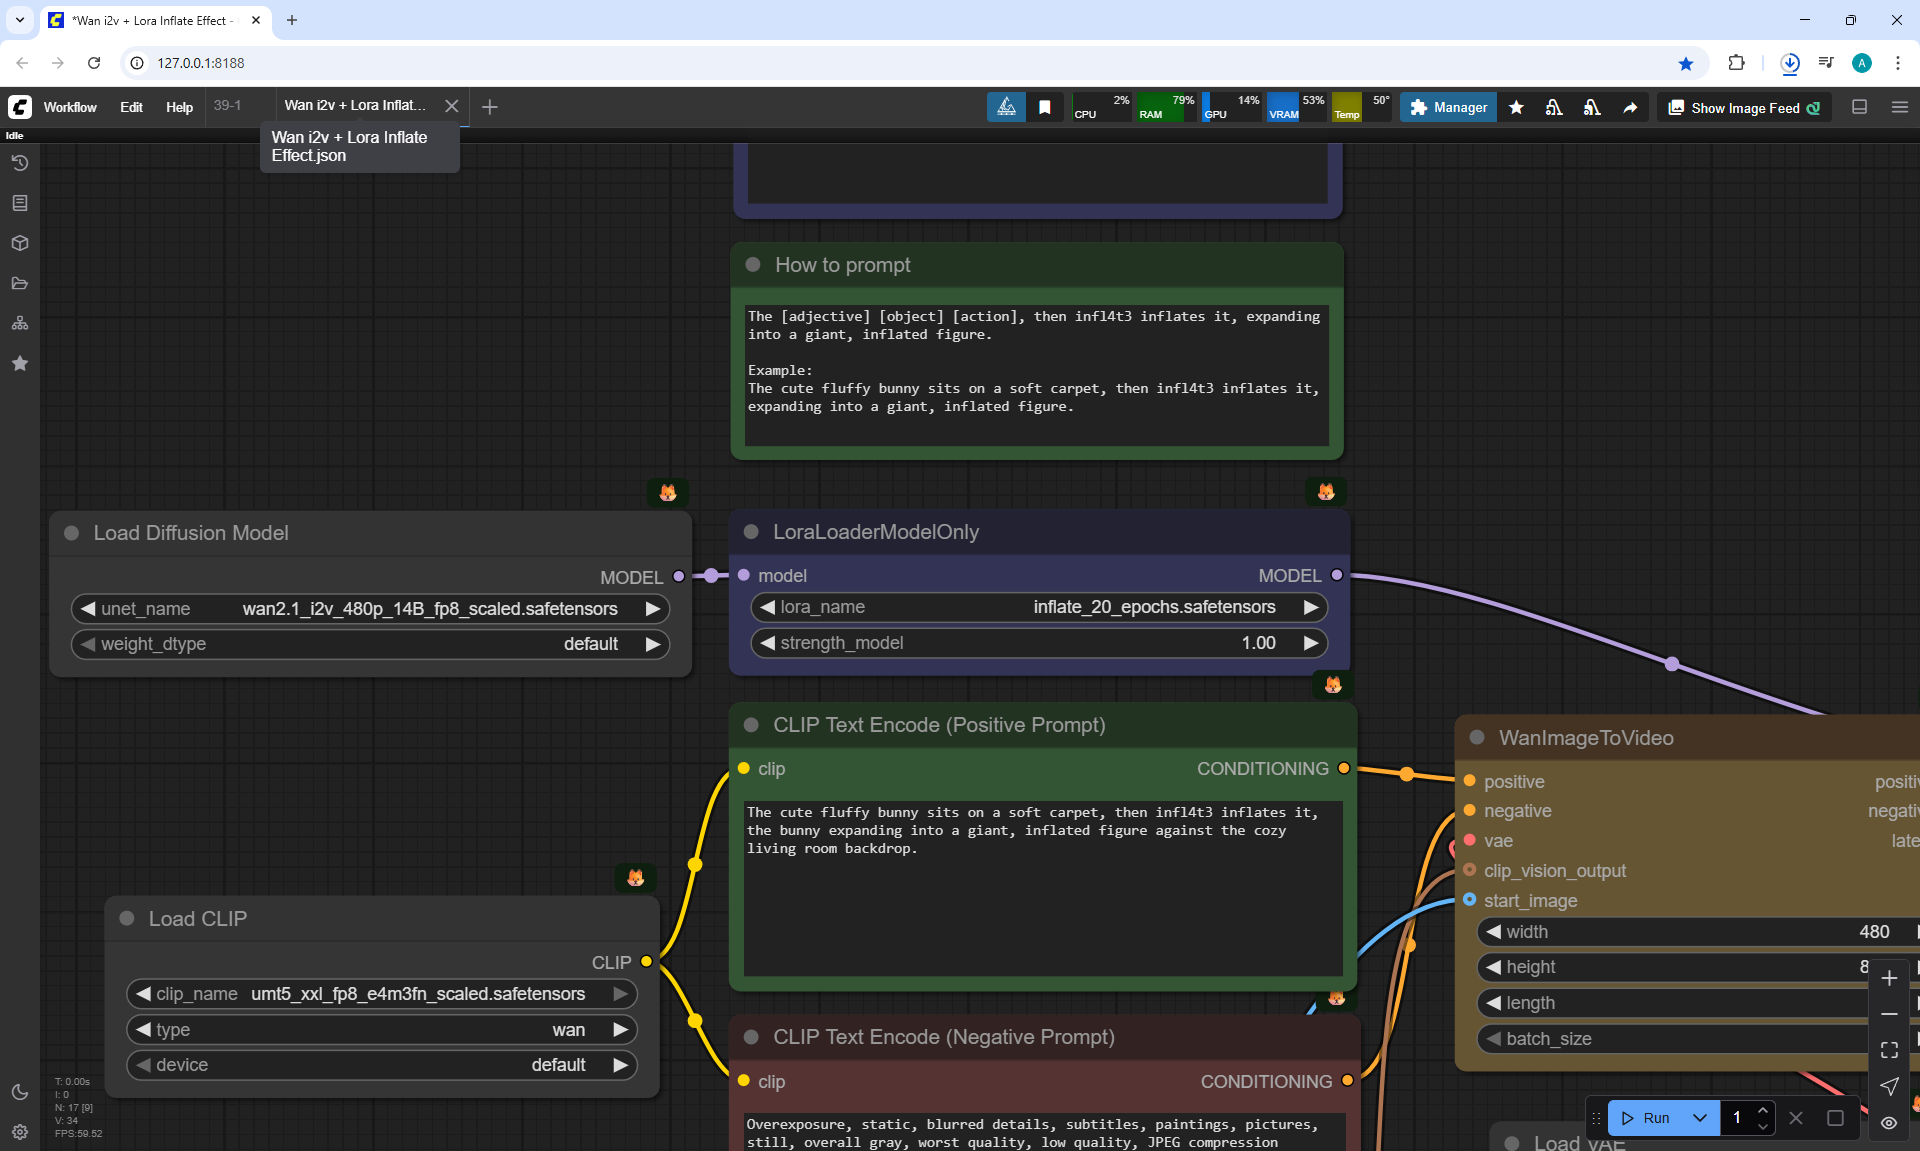1920x1151 pixels.
Task: Open the queue history sidebar icon
Action: click(20, 163)
